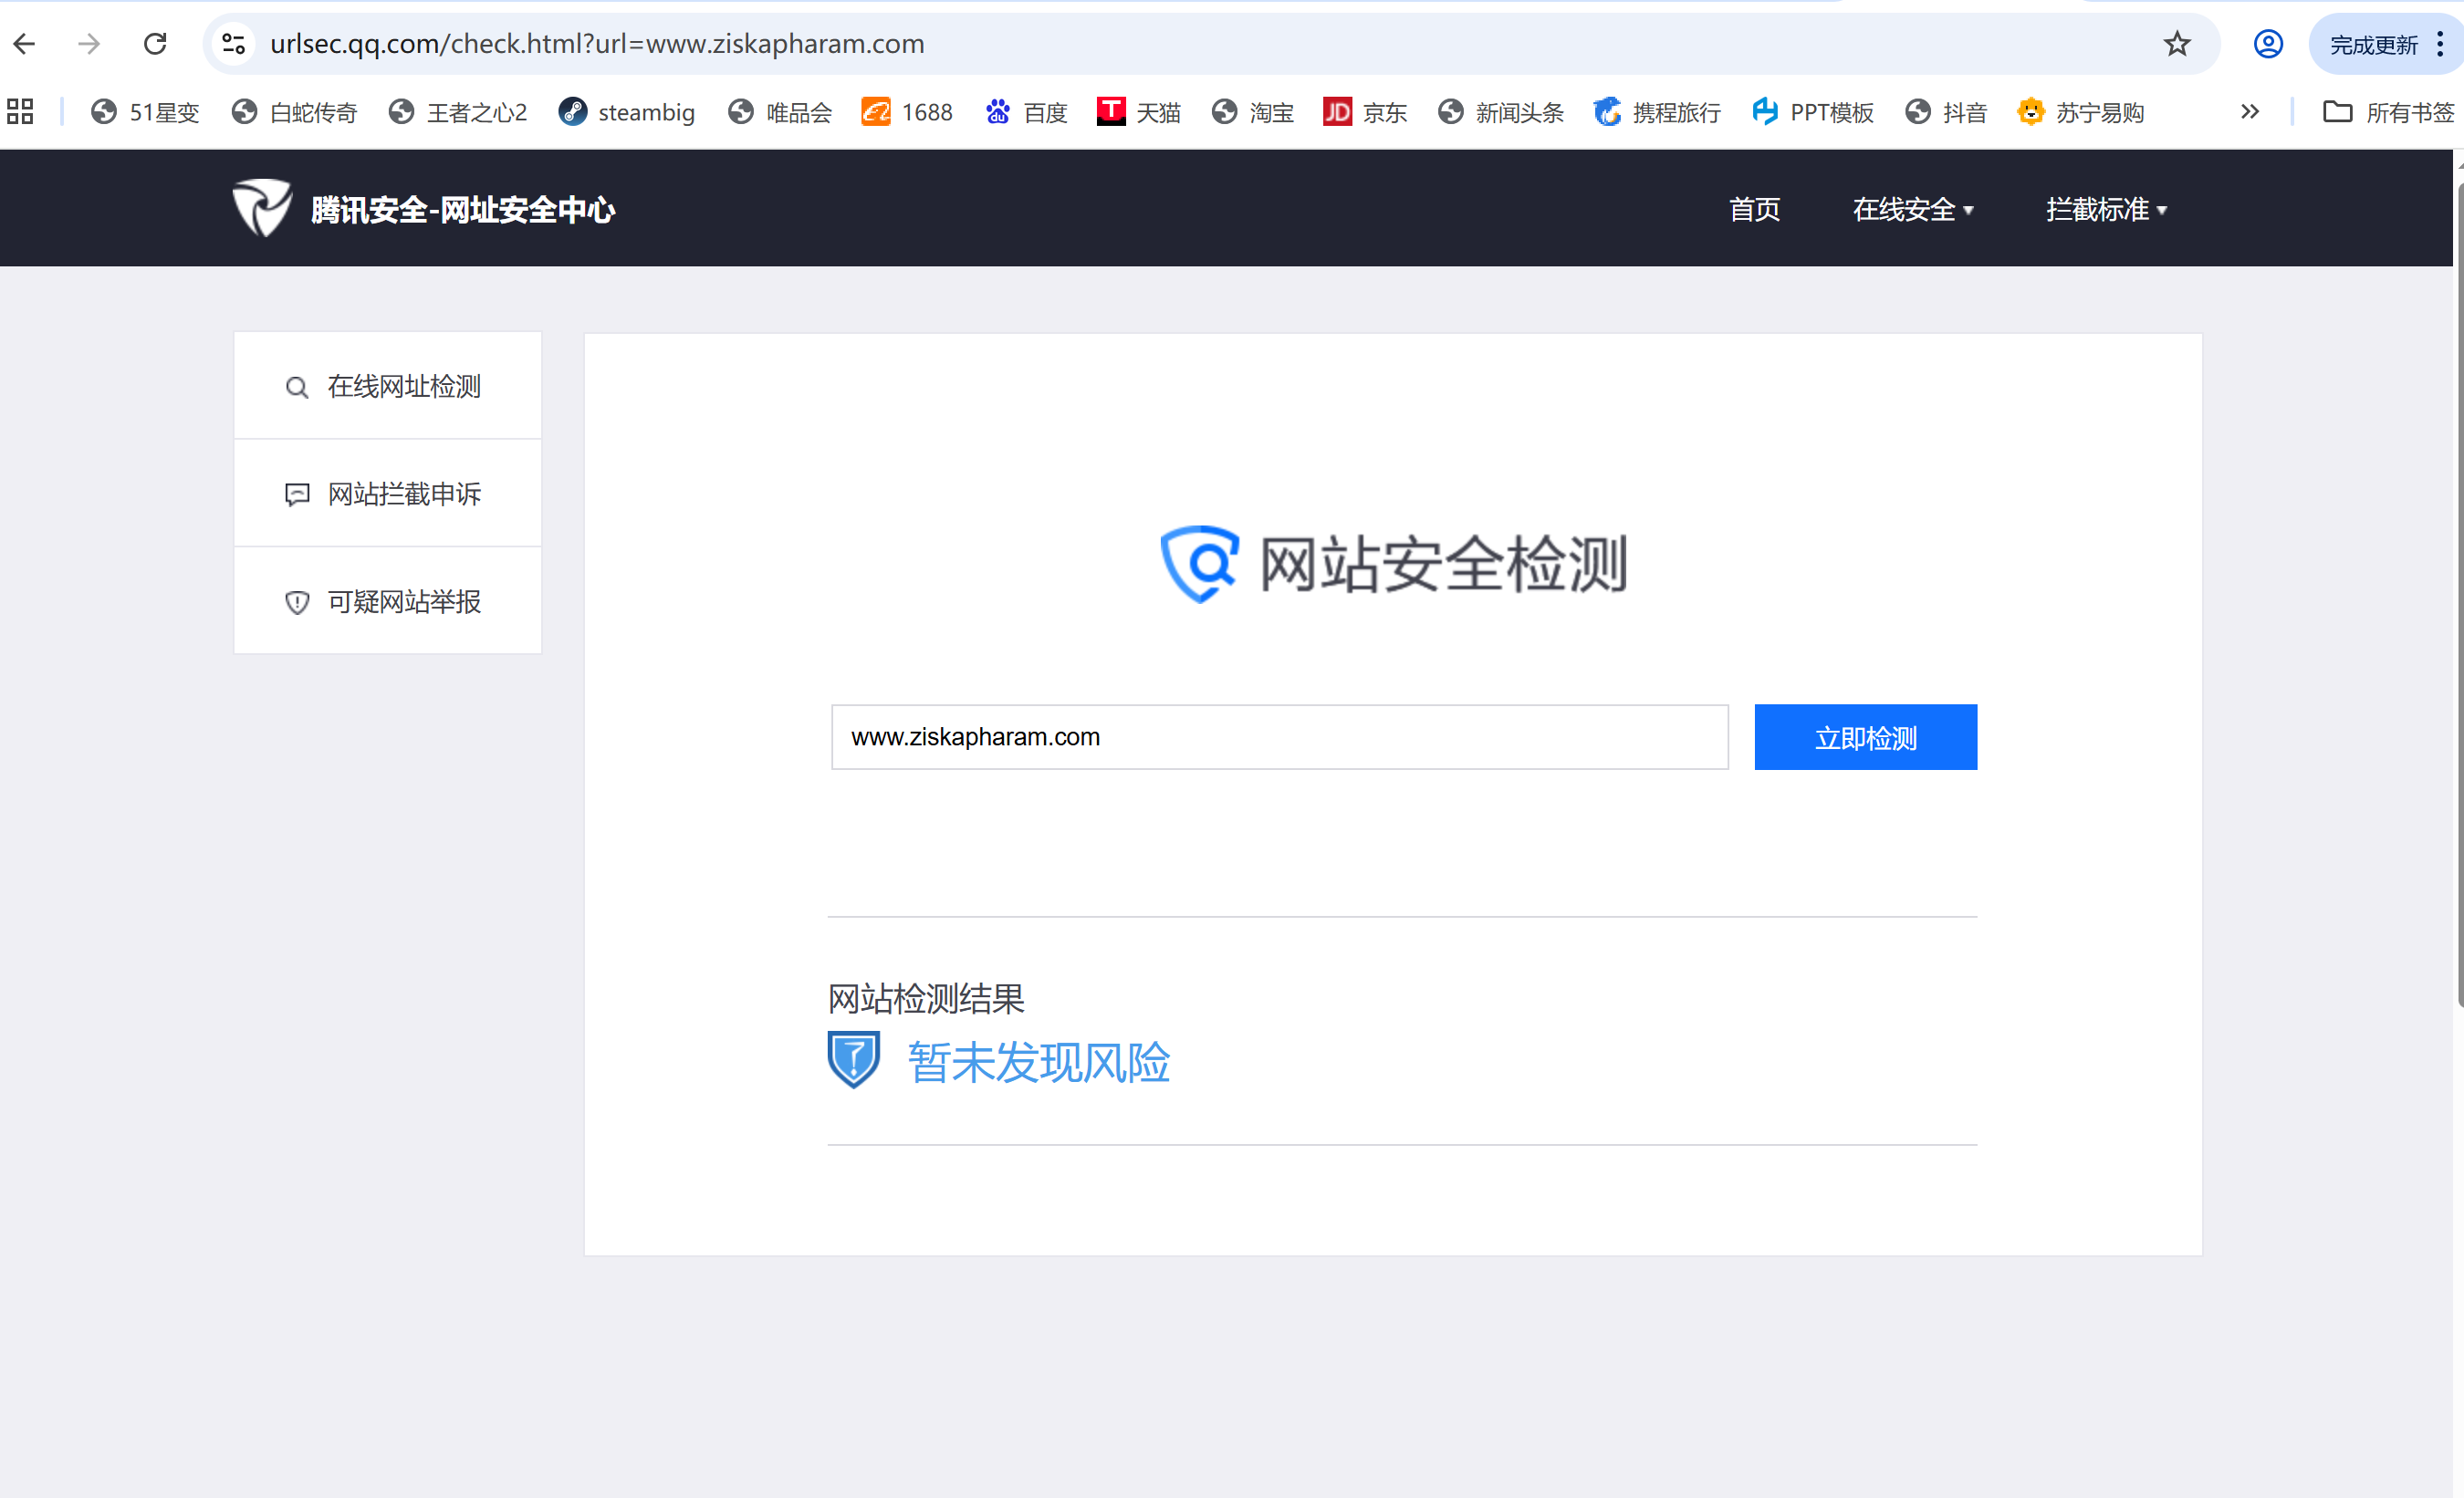Go to 首页 in top navigation
Image resolution: width=2464 pixels, height=1498 pixels.
click(1754, 209)
